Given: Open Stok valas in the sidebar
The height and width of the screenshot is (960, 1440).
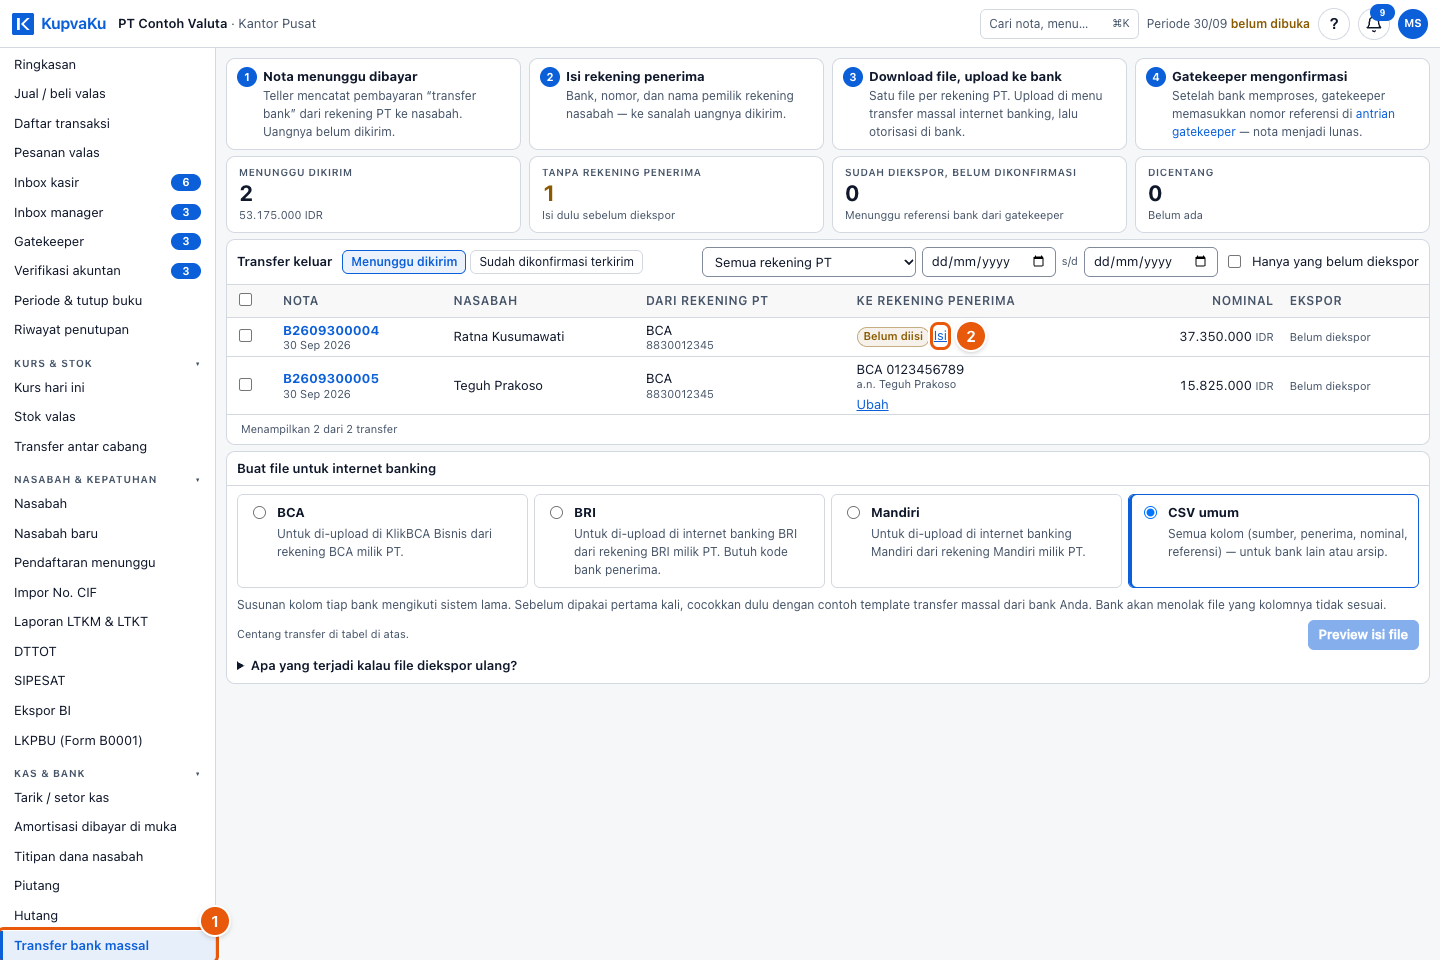Looking at the screenshot, I should pyautogui.click(x=107, y=417).
